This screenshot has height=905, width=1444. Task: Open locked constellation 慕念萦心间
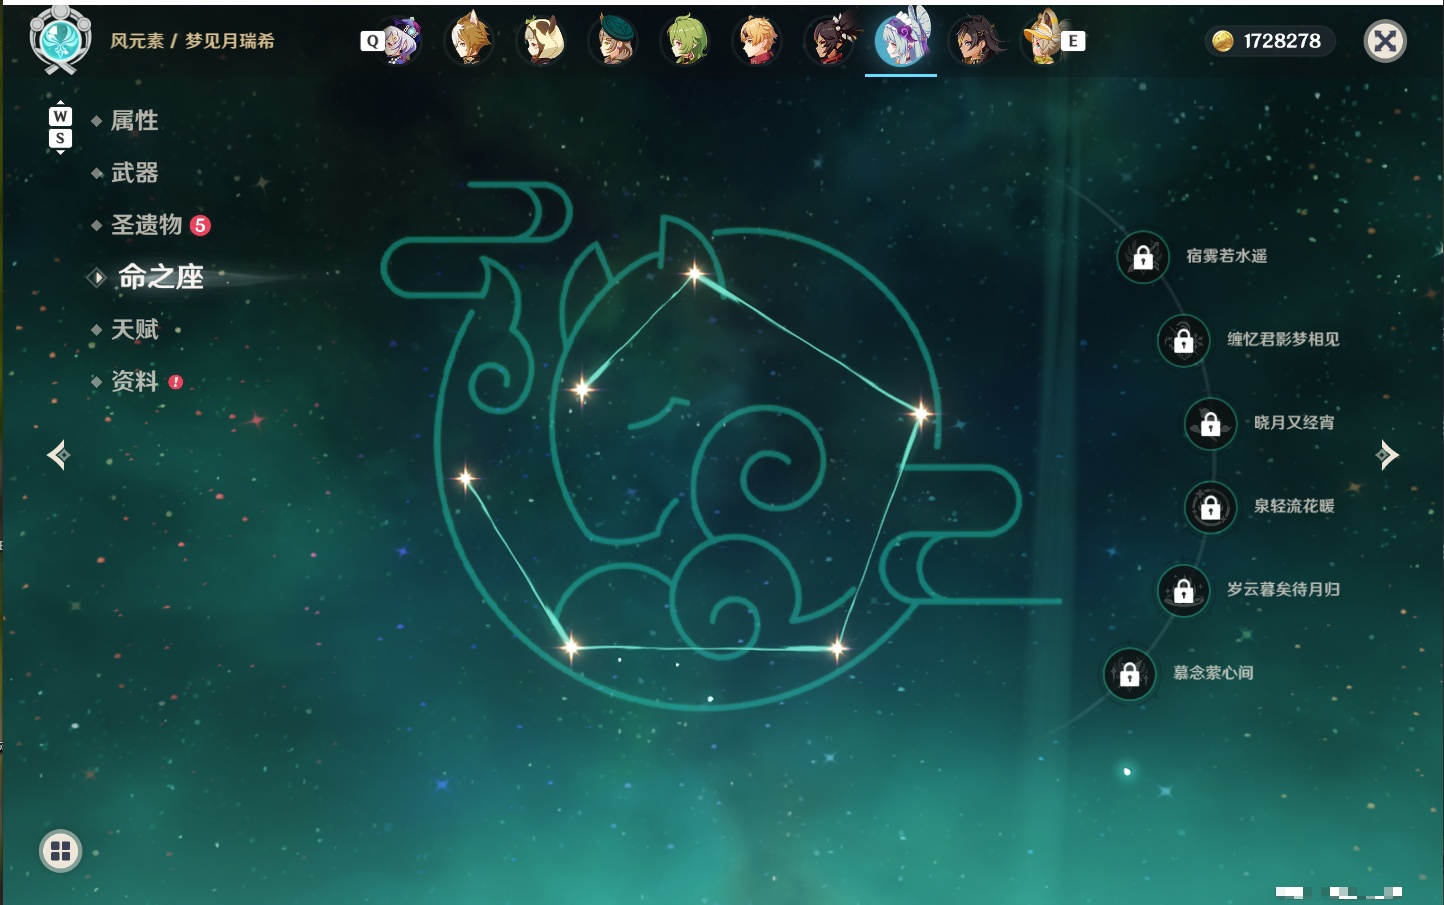1129,674
